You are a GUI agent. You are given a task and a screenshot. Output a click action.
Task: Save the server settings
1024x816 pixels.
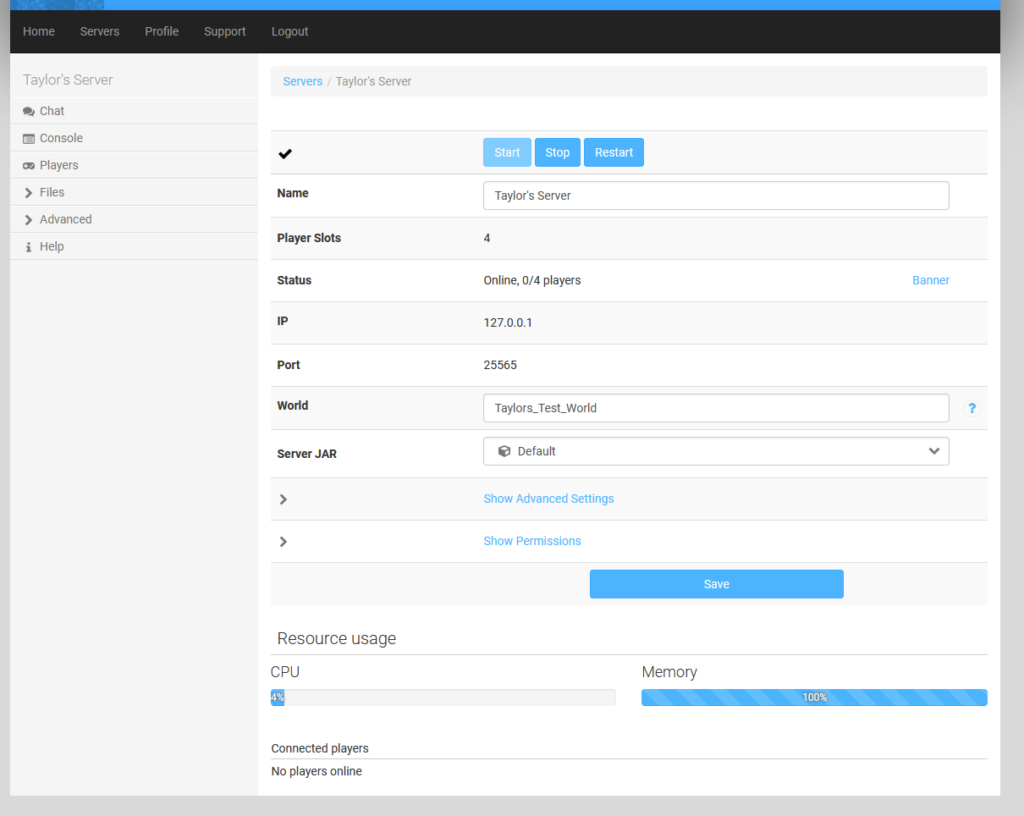coord(716,583)
